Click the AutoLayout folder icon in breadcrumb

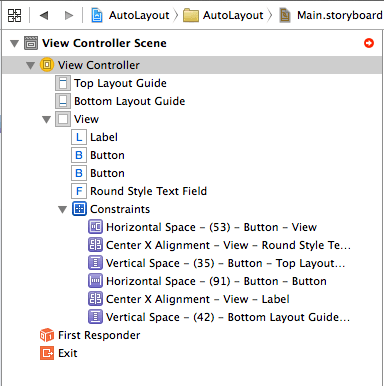[x=191, y=16]
